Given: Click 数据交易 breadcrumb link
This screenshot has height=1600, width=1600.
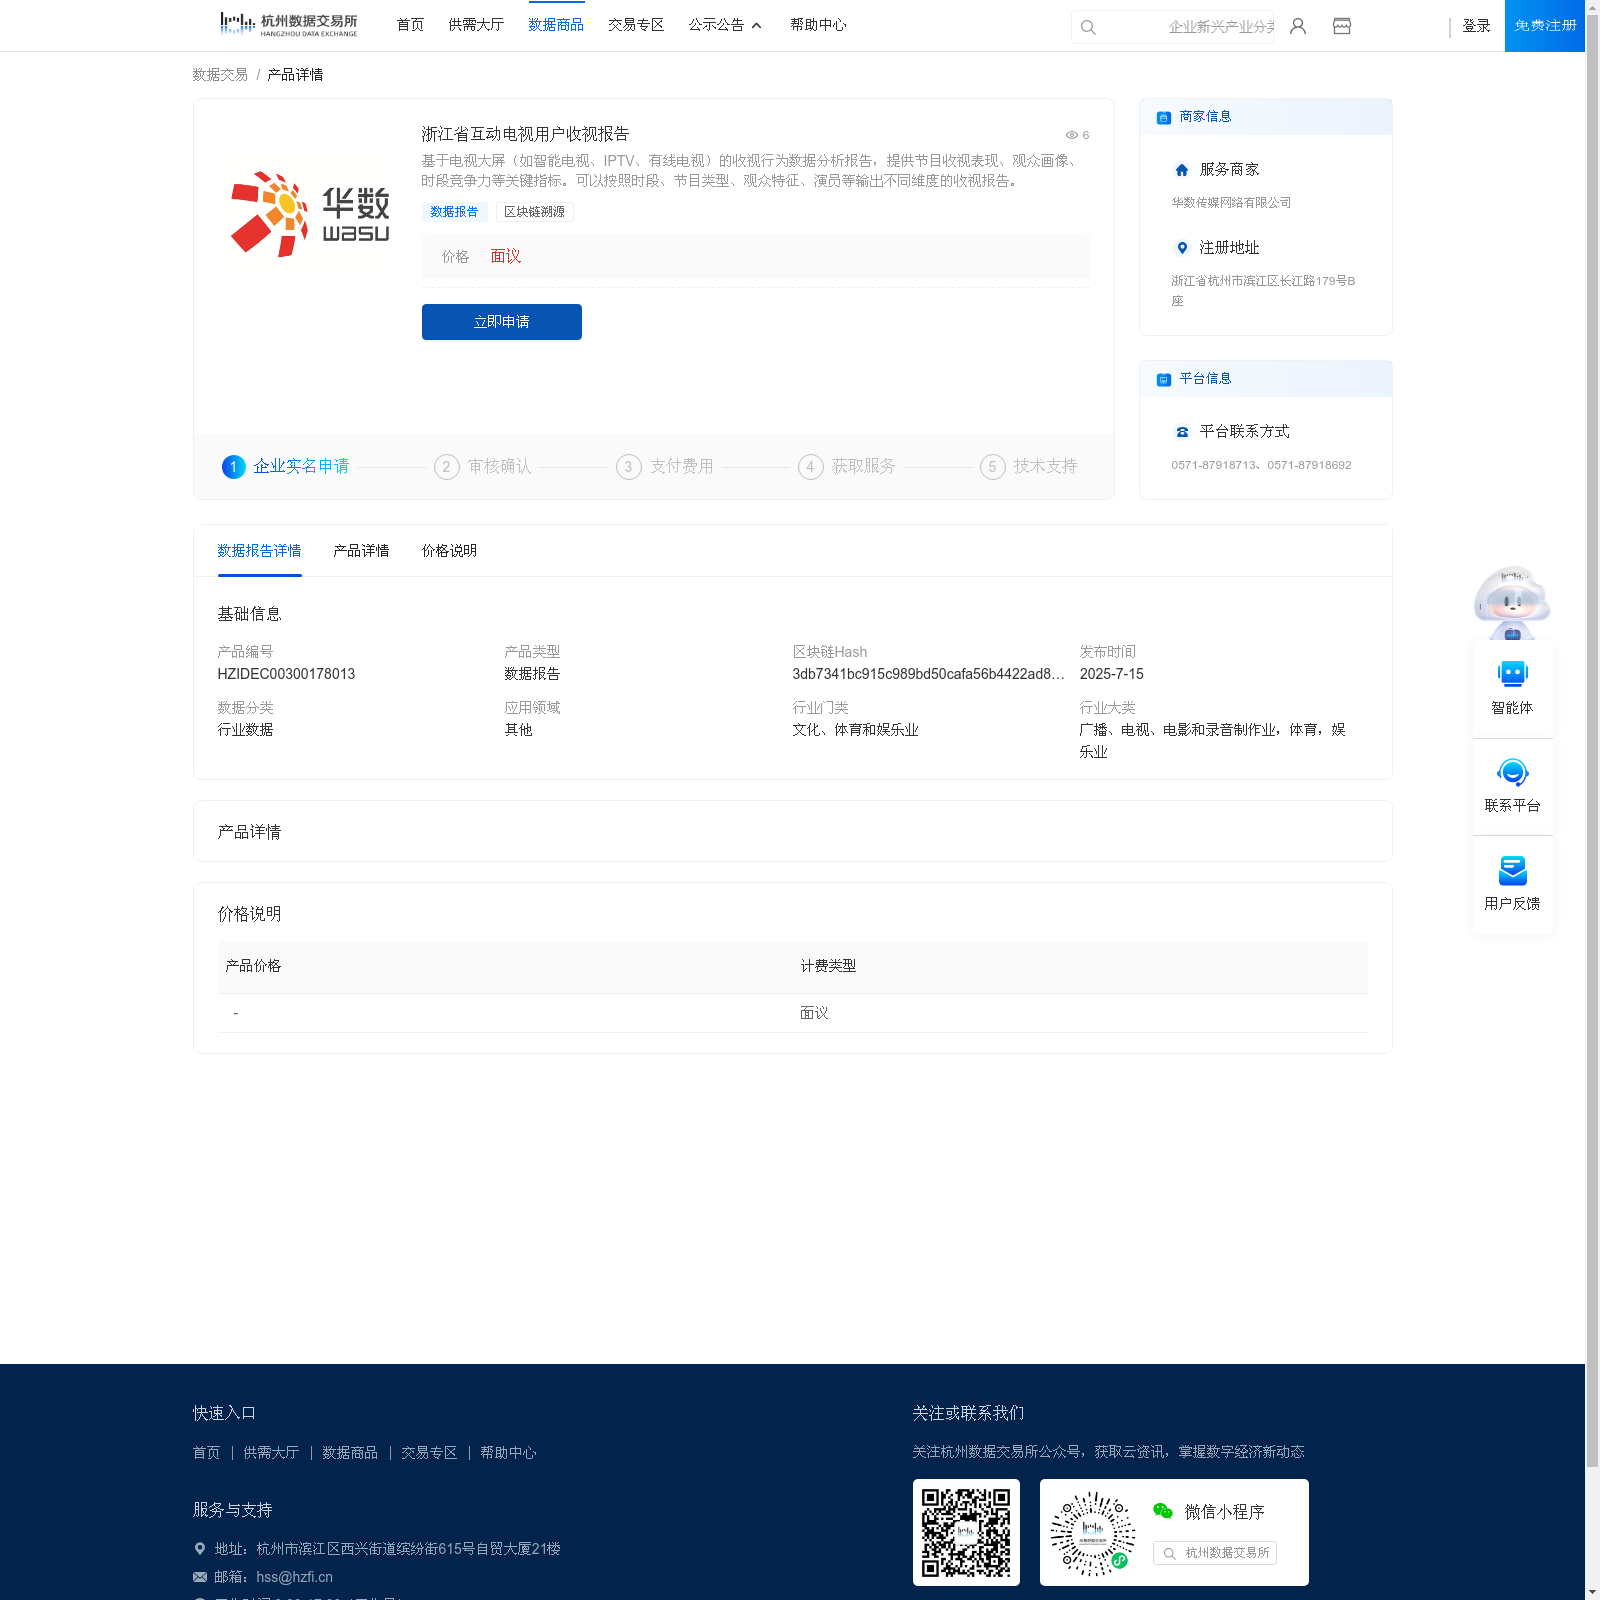Looking at the screenshot, I should tap(220, 75).
